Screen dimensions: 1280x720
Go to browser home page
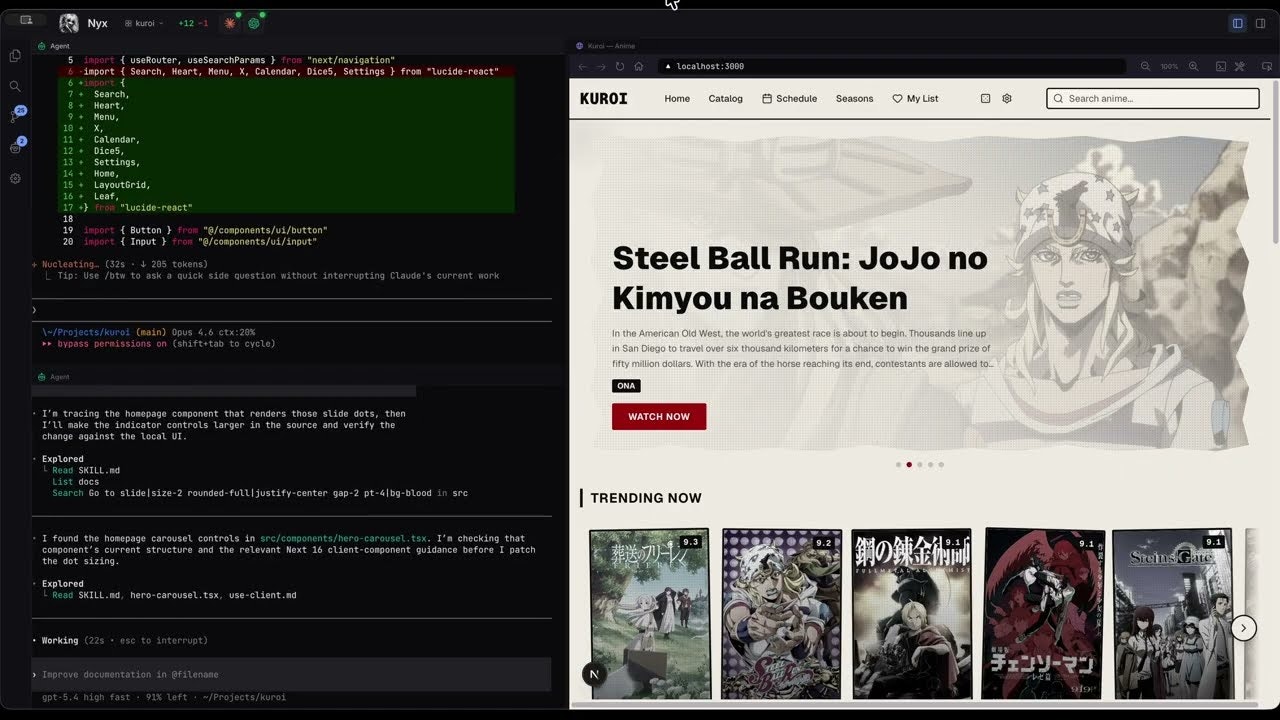click(x=638, y=66)
